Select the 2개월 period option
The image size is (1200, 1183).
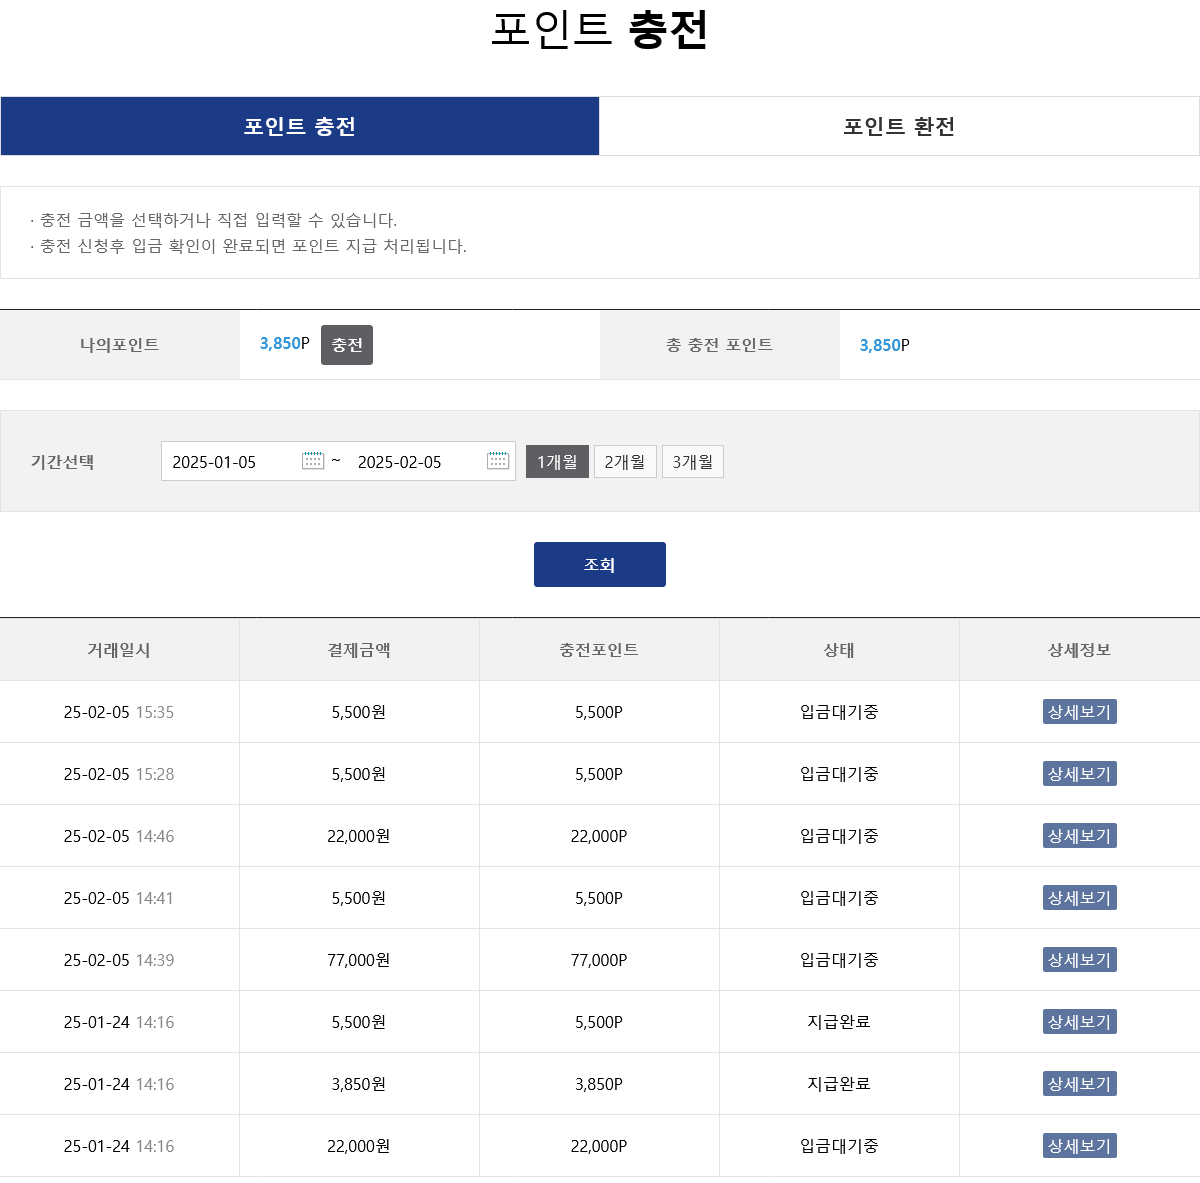(625, 462)
